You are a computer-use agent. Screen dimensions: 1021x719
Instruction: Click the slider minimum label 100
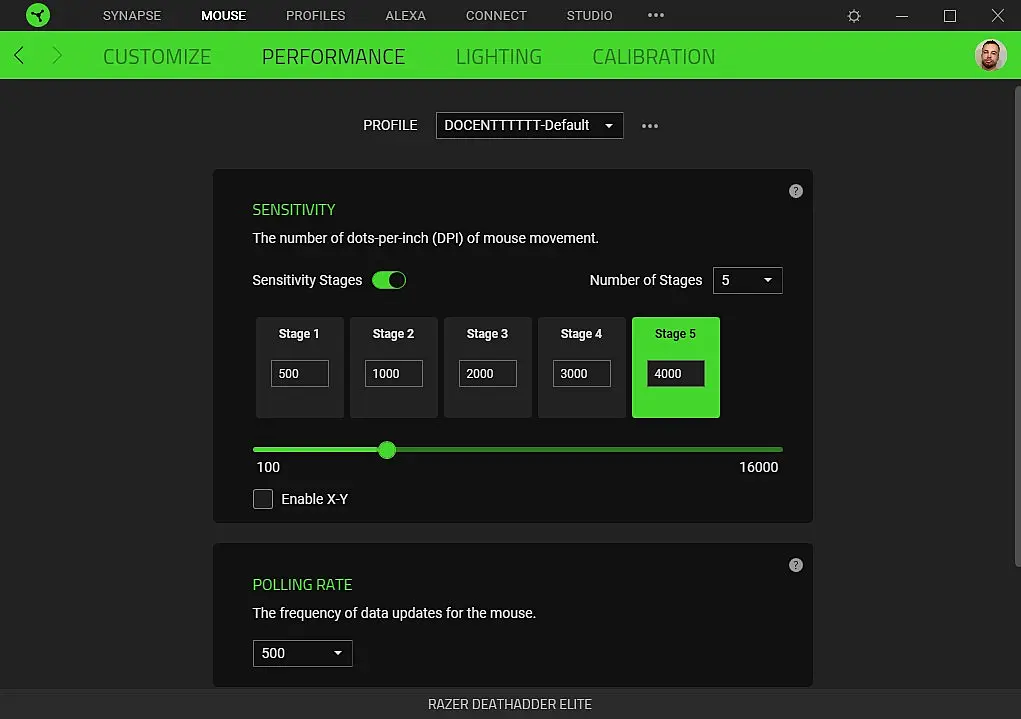pos(268,467)
